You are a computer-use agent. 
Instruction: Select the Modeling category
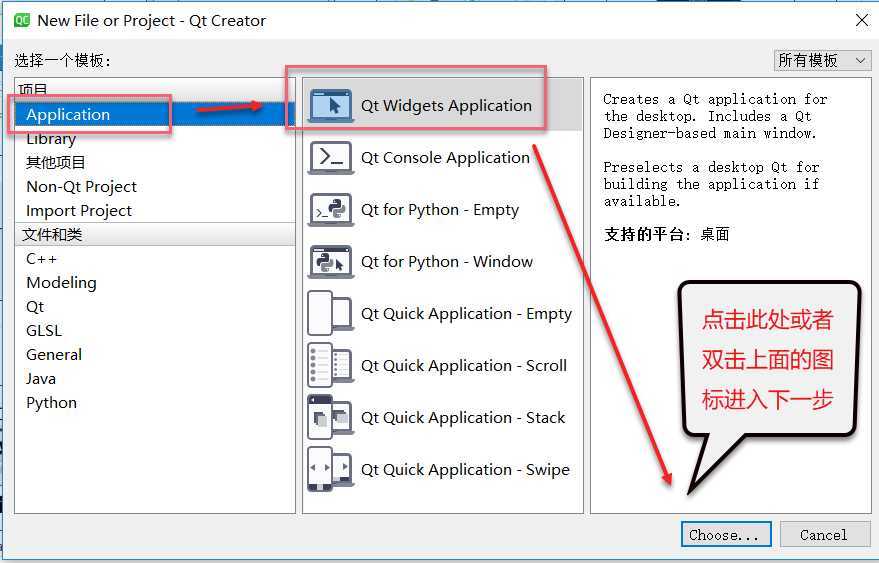click(155, 283)
